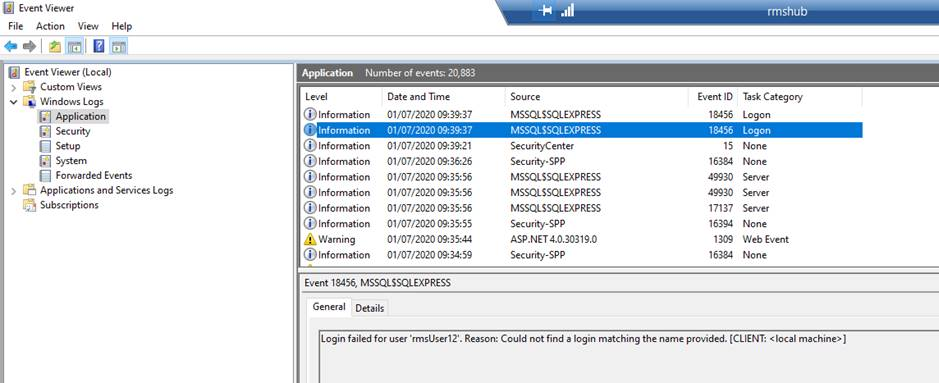Screen dimensions: 939x383
Task: Sort by Task Category column header
Action: pos(799,96)
